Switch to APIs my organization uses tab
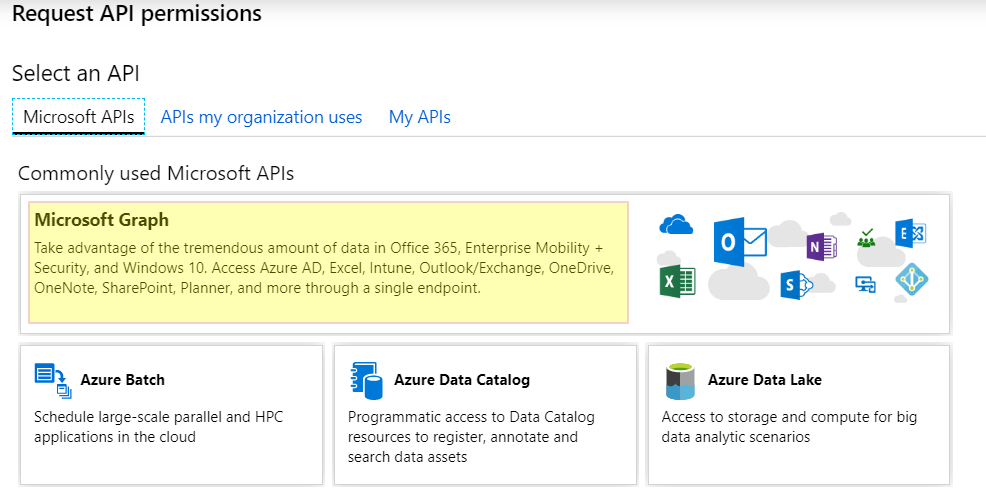Image resolution: width=986 pixels, height=492 pixels. pyautogui.click(x=261, y=118)
